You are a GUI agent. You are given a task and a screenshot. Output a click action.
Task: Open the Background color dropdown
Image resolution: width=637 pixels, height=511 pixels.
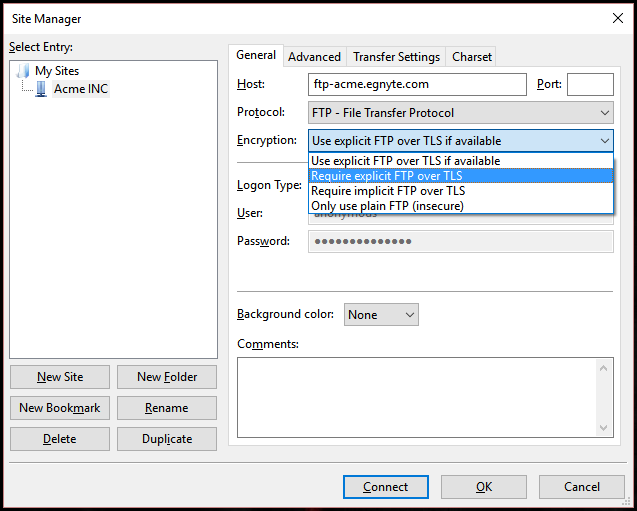click(381, 315)
